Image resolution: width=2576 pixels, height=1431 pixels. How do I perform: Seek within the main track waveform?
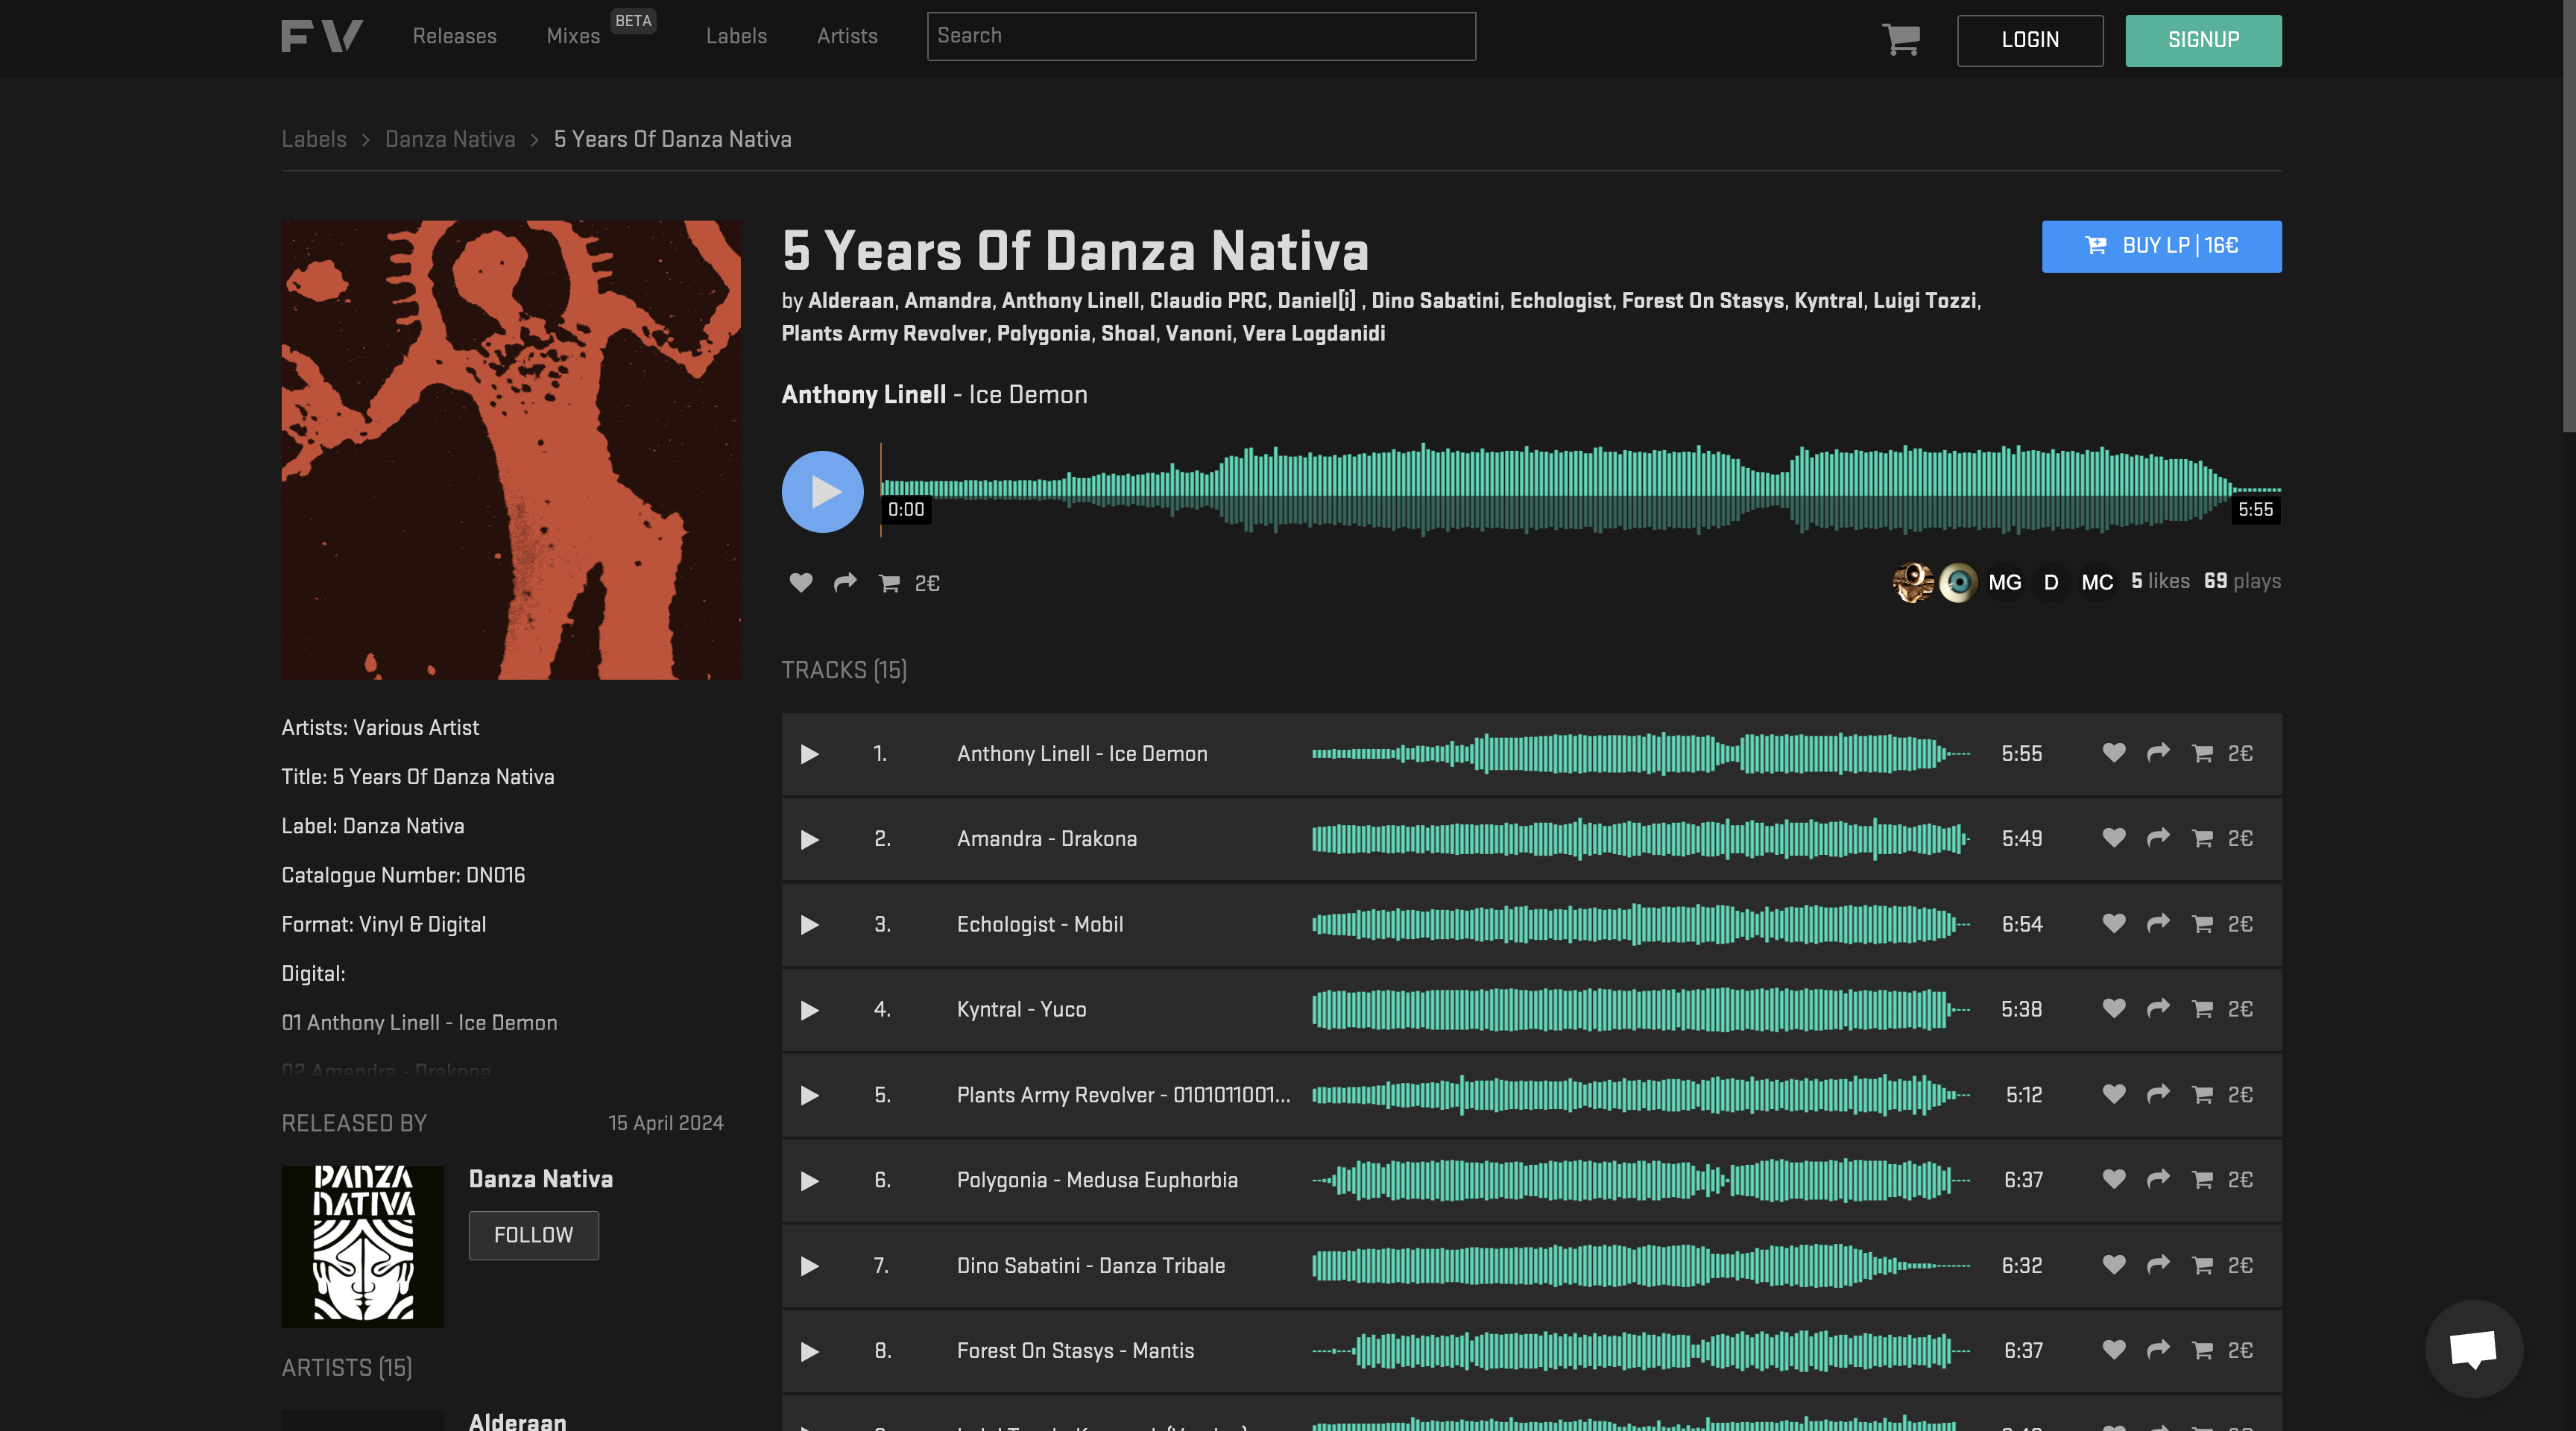click(1580, 490)
